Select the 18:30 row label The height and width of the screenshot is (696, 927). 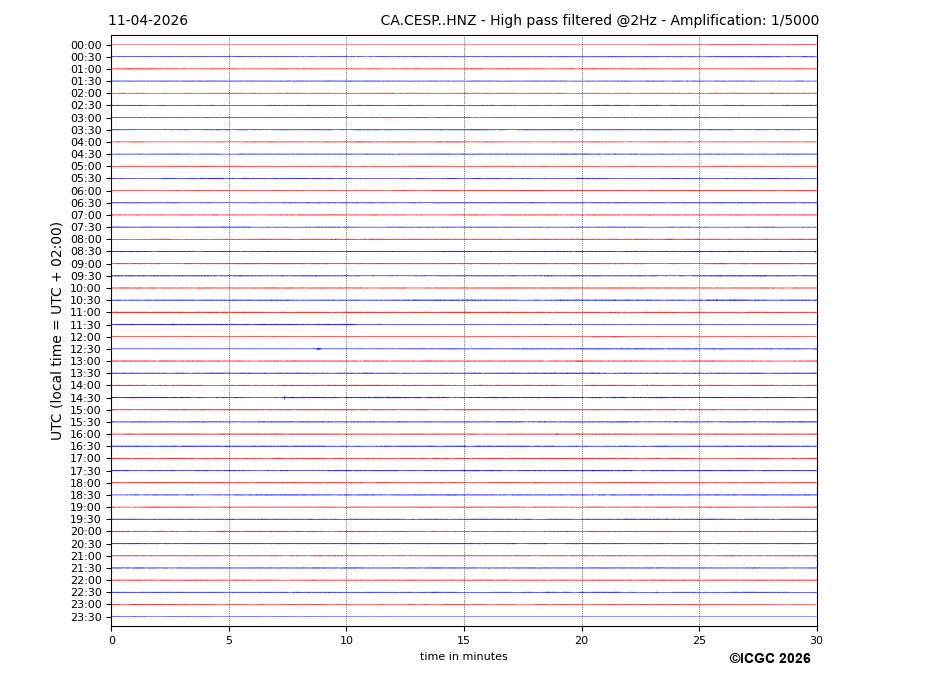(86, 495)
